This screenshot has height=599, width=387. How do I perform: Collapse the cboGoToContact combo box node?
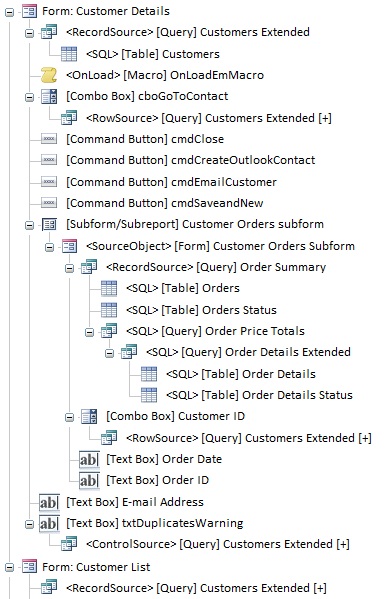29,97
